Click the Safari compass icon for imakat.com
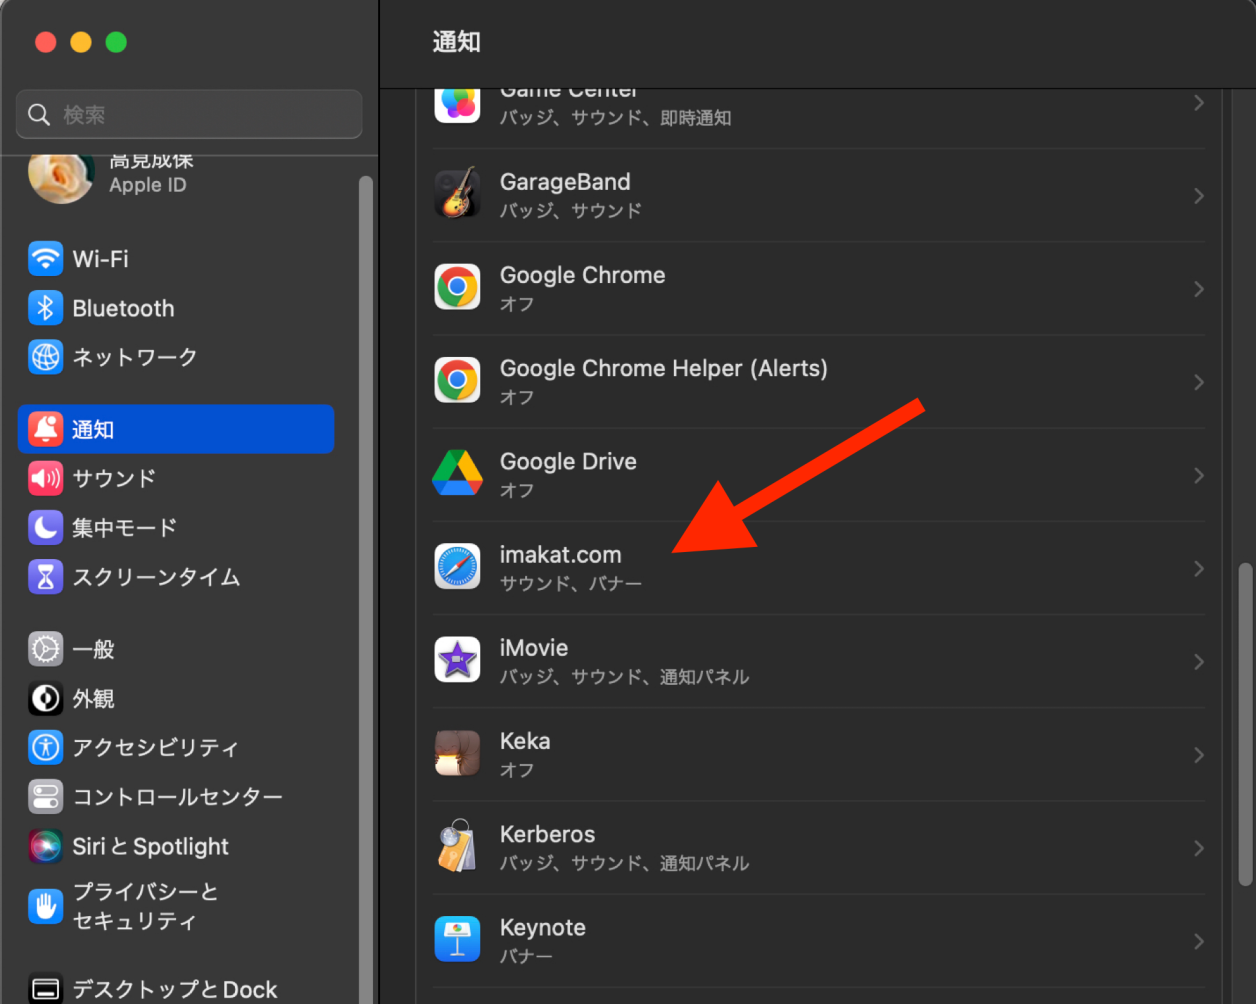Viewport: 1256px width, 1004px height. (457, 567)
